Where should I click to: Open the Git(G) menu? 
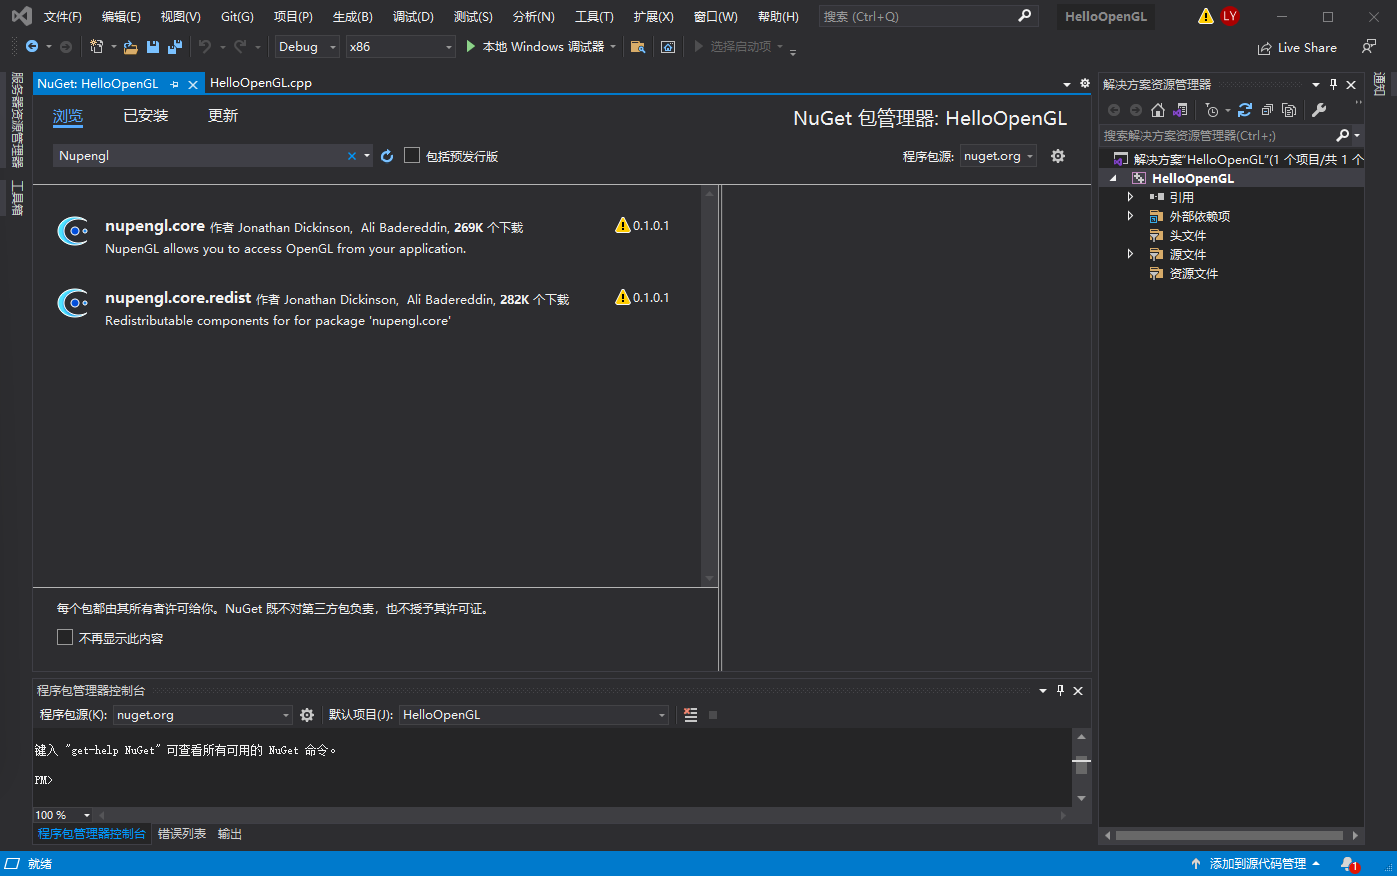click(x=237, y=17)
